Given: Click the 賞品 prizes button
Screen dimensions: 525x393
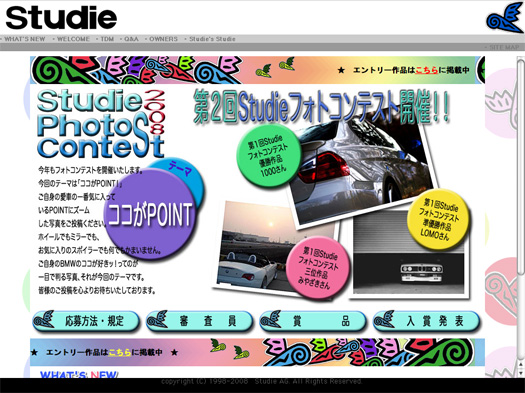Looking at the screenshot, I should (313, 321).
